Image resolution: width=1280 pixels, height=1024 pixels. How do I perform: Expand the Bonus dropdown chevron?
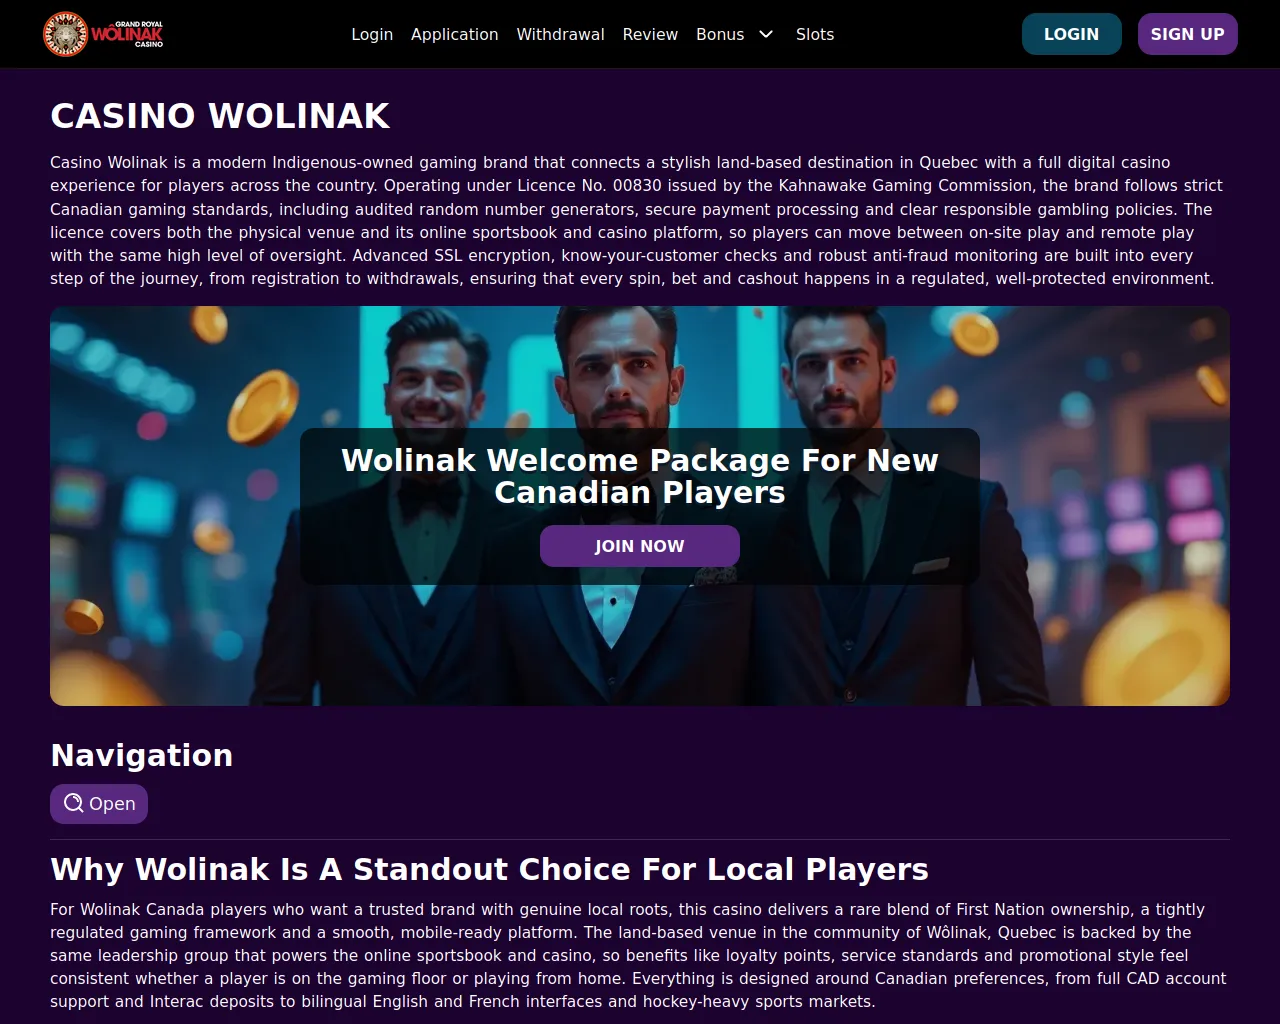click(x=766, y=34)
